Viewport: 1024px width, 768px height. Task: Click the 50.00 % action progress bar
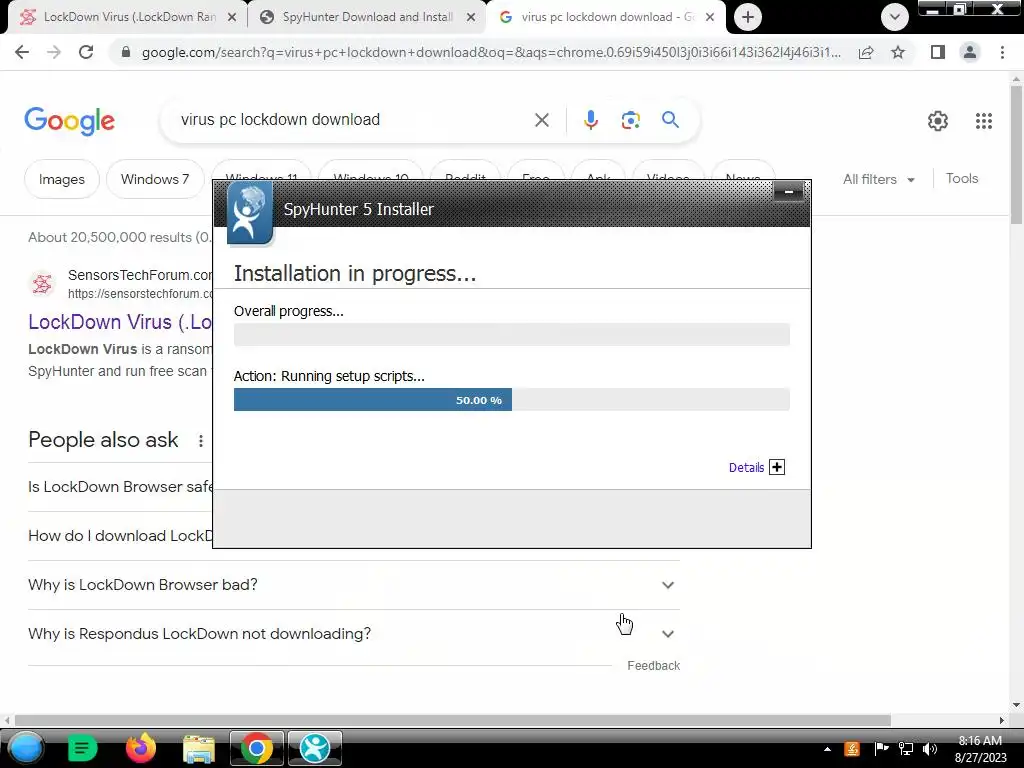coord(511,400)
